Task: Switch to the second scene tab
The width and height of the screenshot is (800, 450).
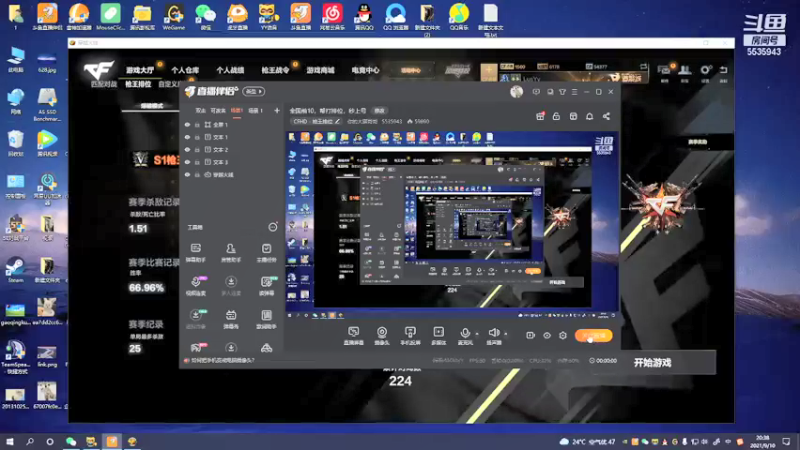Action: pyautogui.click(x=218, y=110)
